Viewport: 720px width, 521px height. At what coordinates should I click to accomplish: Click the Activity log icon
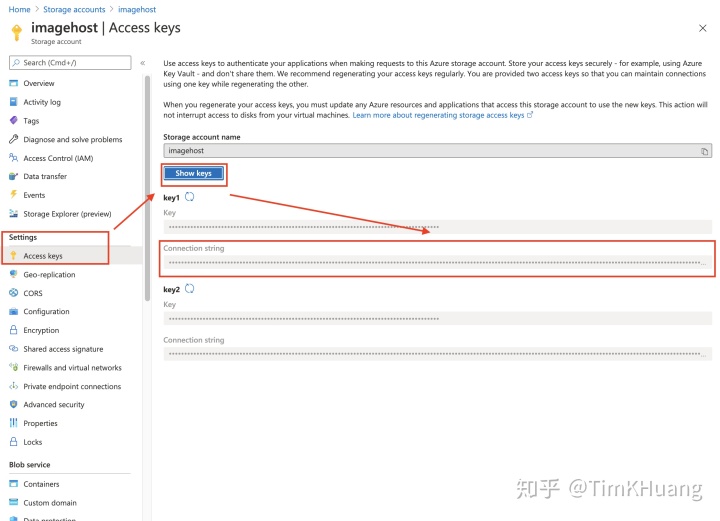point(14,102)
